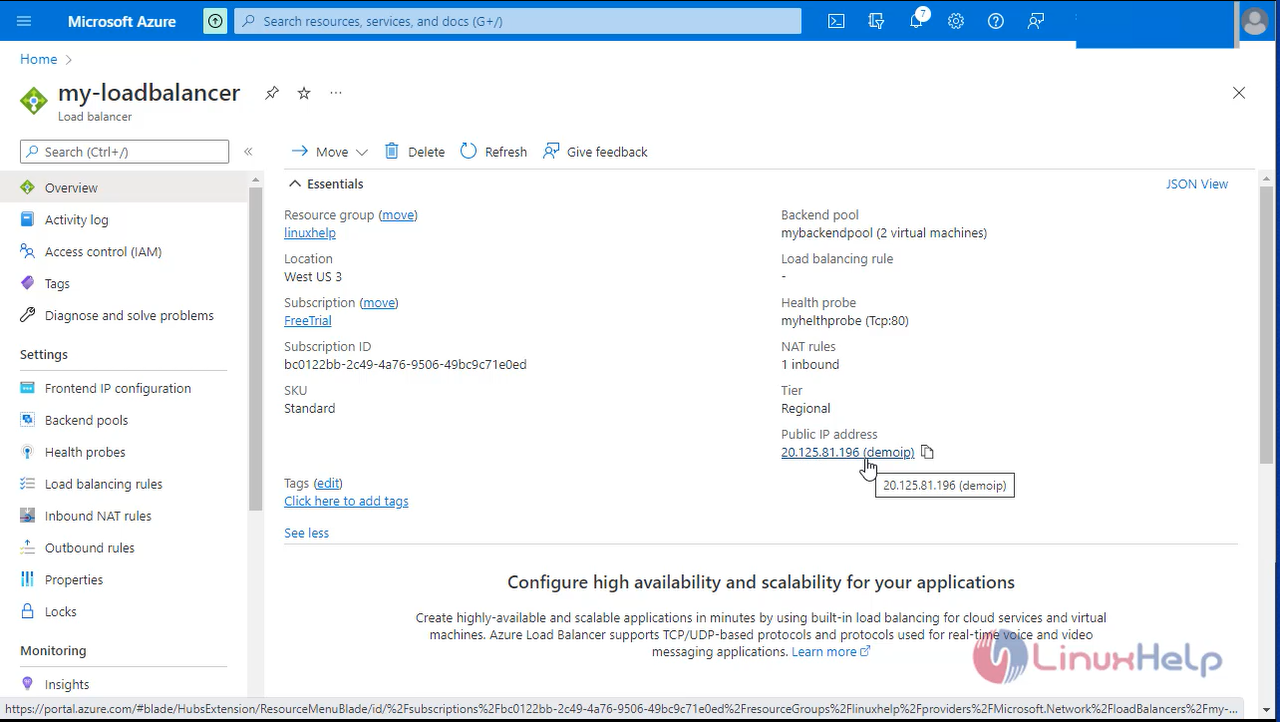Close the my-loadbalancer blade
Screen dimensions: 1280x722
[x=1239, y=93]
